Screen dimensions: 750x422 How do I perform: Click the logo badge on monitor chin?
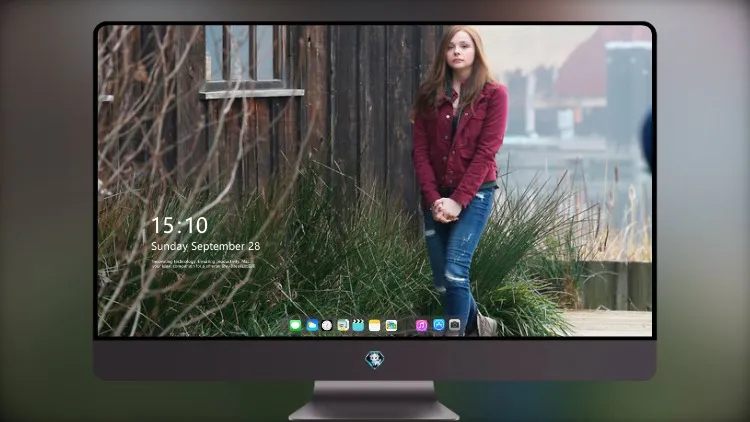pos(375,359)
